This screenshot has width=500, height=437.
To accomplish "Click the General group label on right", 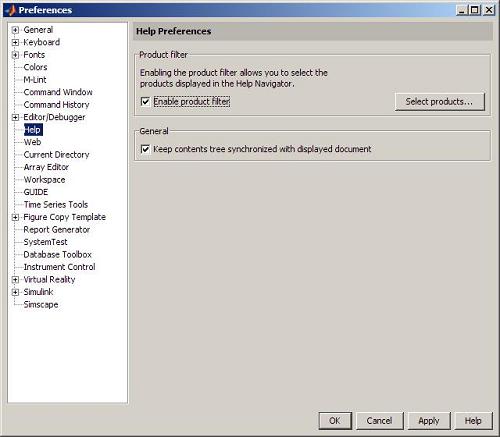I will click(154, 131).
